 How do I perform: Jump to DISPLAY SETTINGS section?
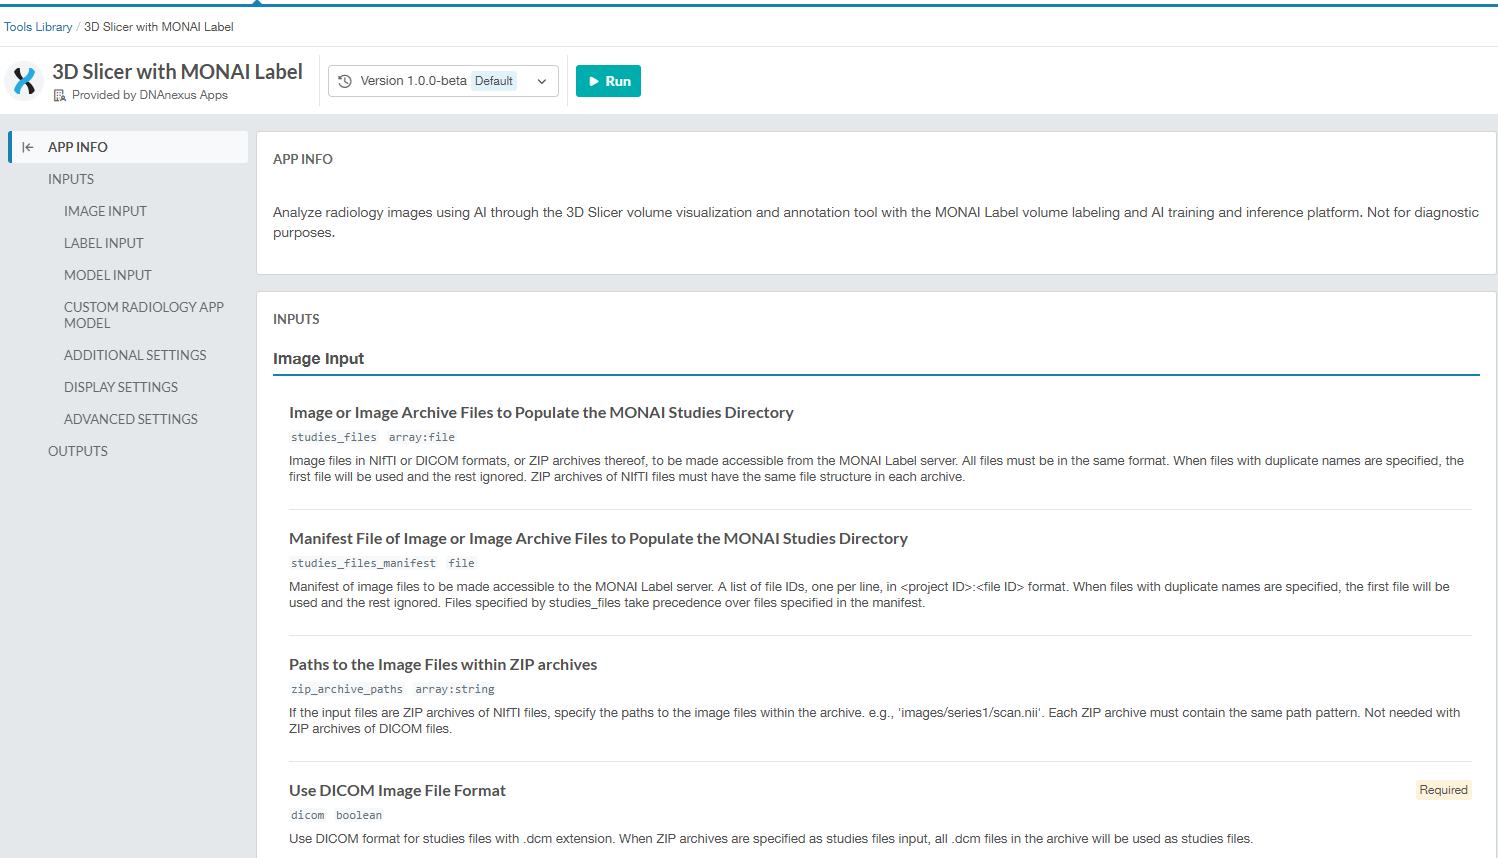point(121,387)
